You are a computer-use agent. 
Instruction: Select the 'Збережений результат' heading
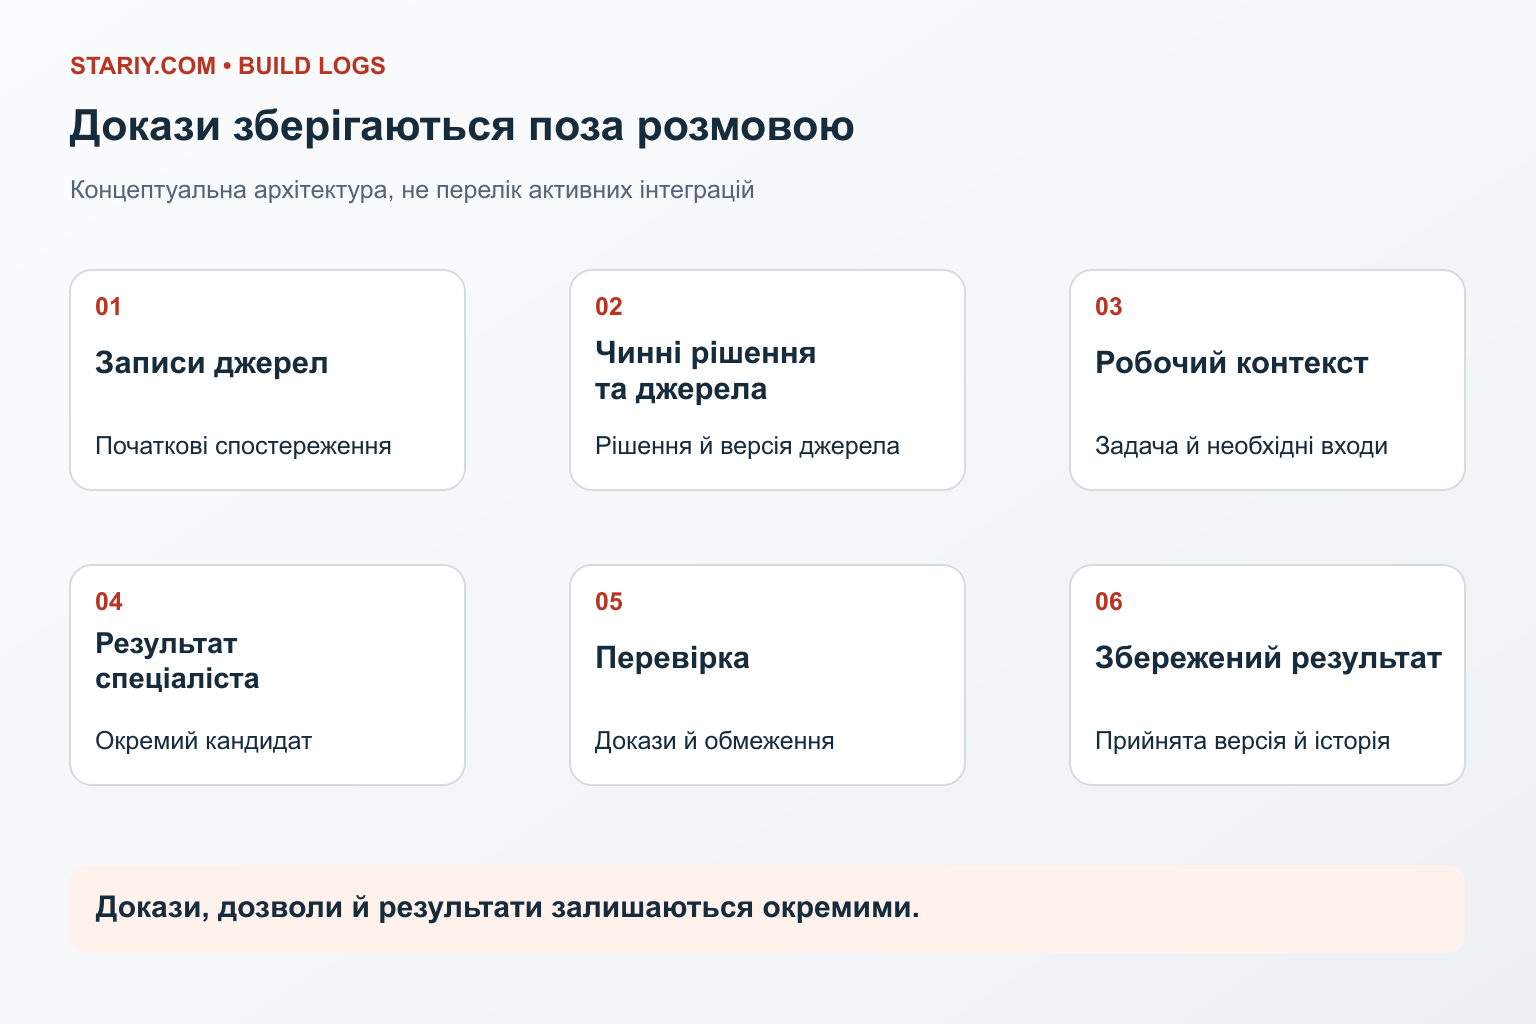pyautogui.click(x=1268, y=658)
